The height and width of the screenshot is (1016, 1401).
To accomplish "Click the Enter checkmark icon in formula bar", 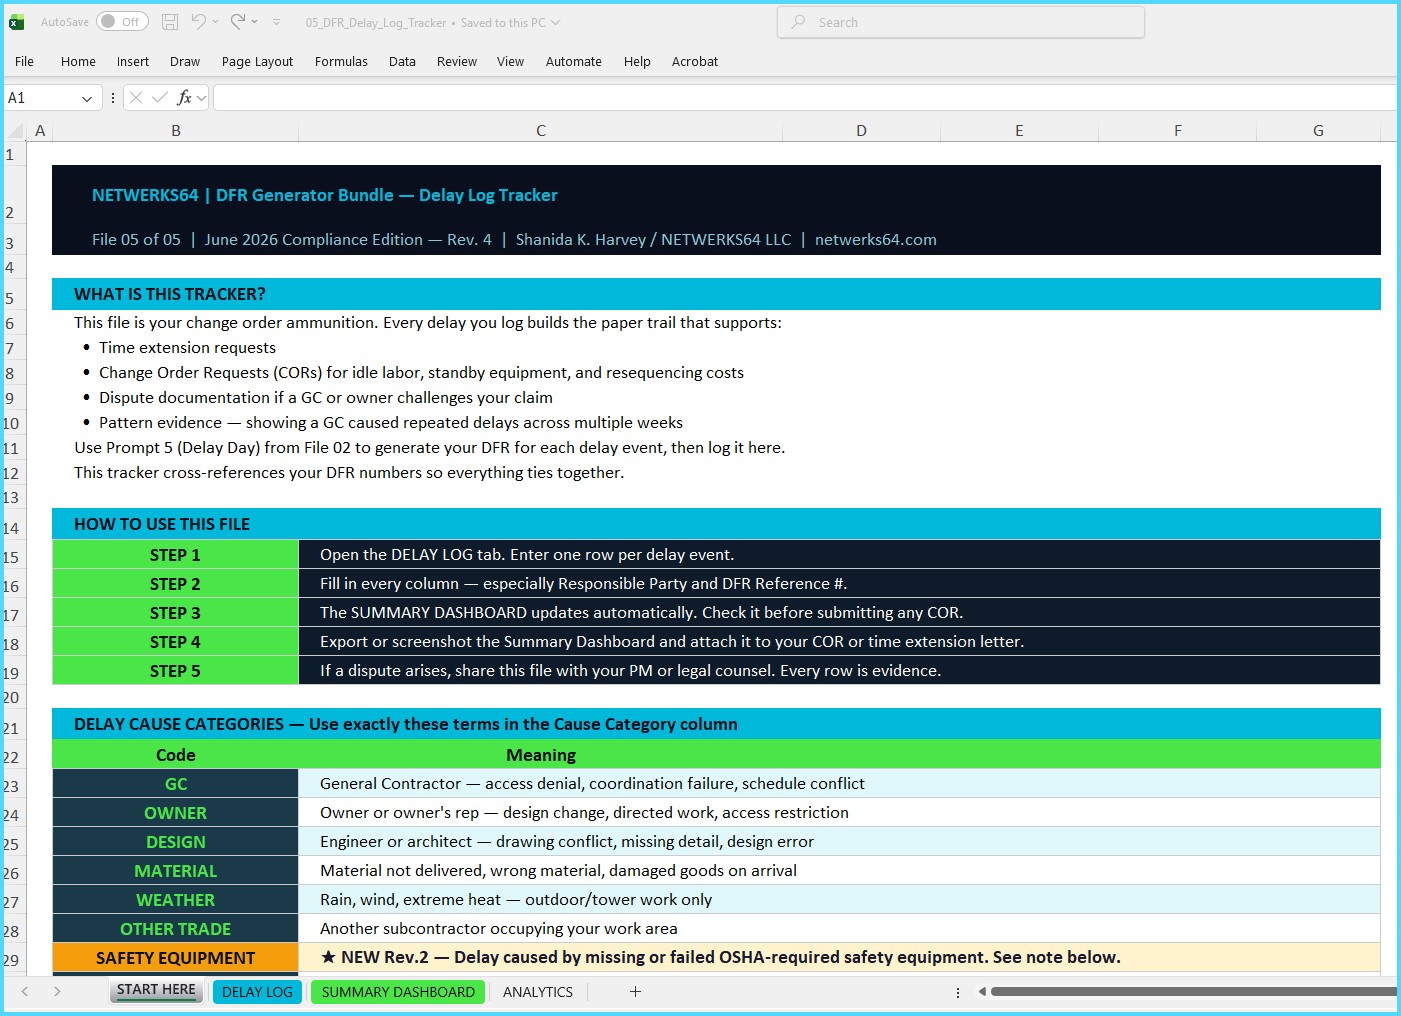I will click(x=160, y=98).
